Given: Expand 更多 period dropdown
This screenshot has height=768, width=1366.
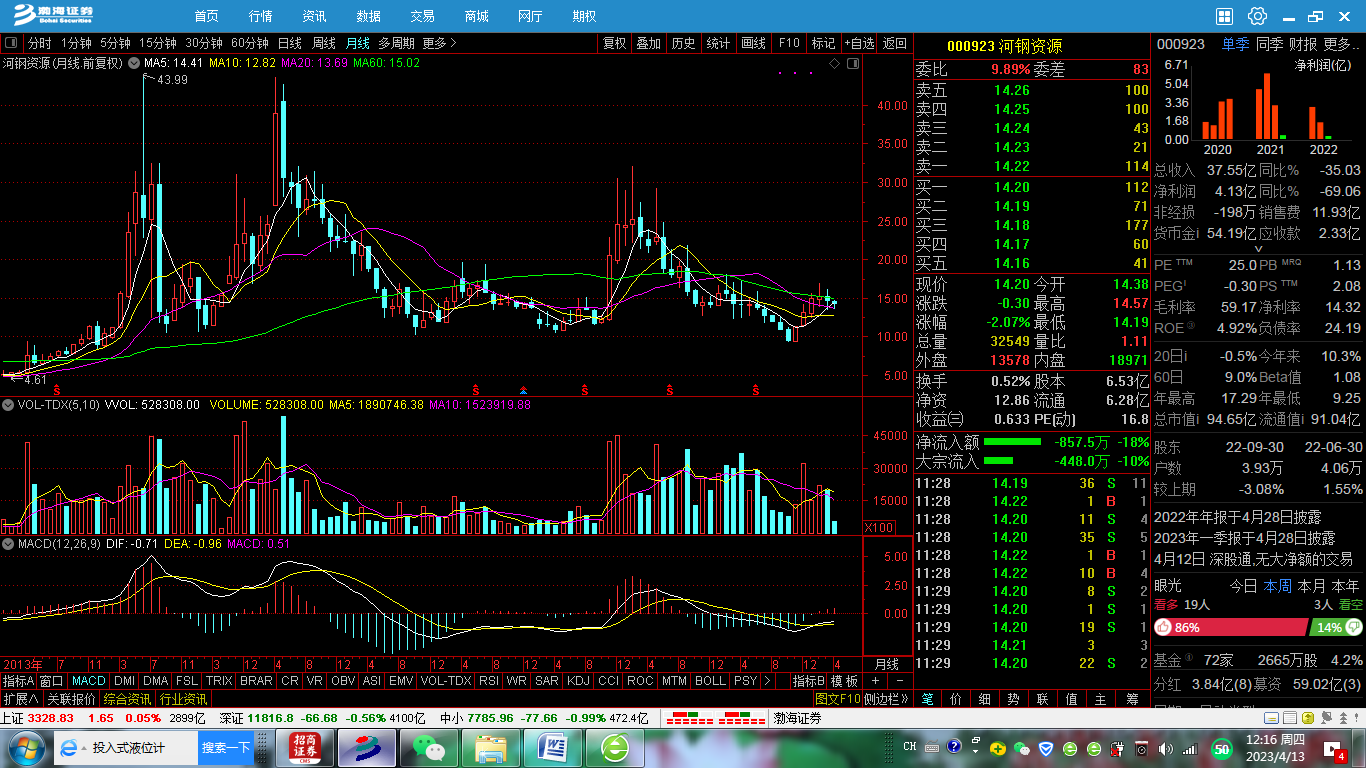Looking at the screenshot, I should tap(439, 43).
